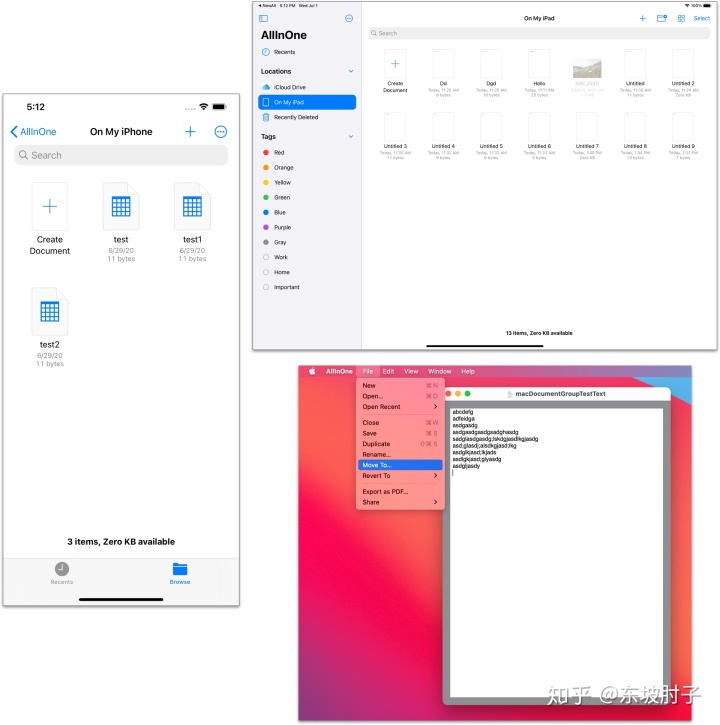Open the Edit menu
This screenshot has width=720, height=725.
[x=388, y=371]
